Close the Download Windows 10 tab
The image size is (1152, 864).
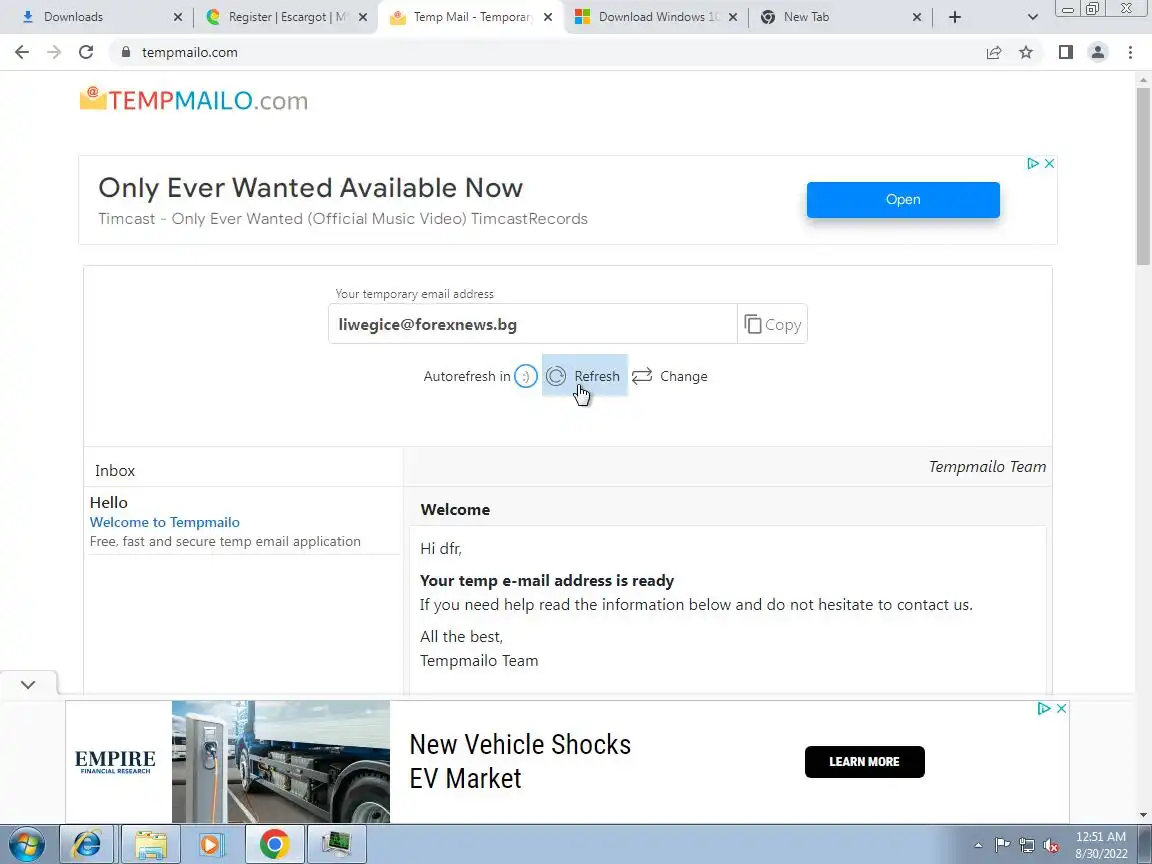[x=732, y=17]
